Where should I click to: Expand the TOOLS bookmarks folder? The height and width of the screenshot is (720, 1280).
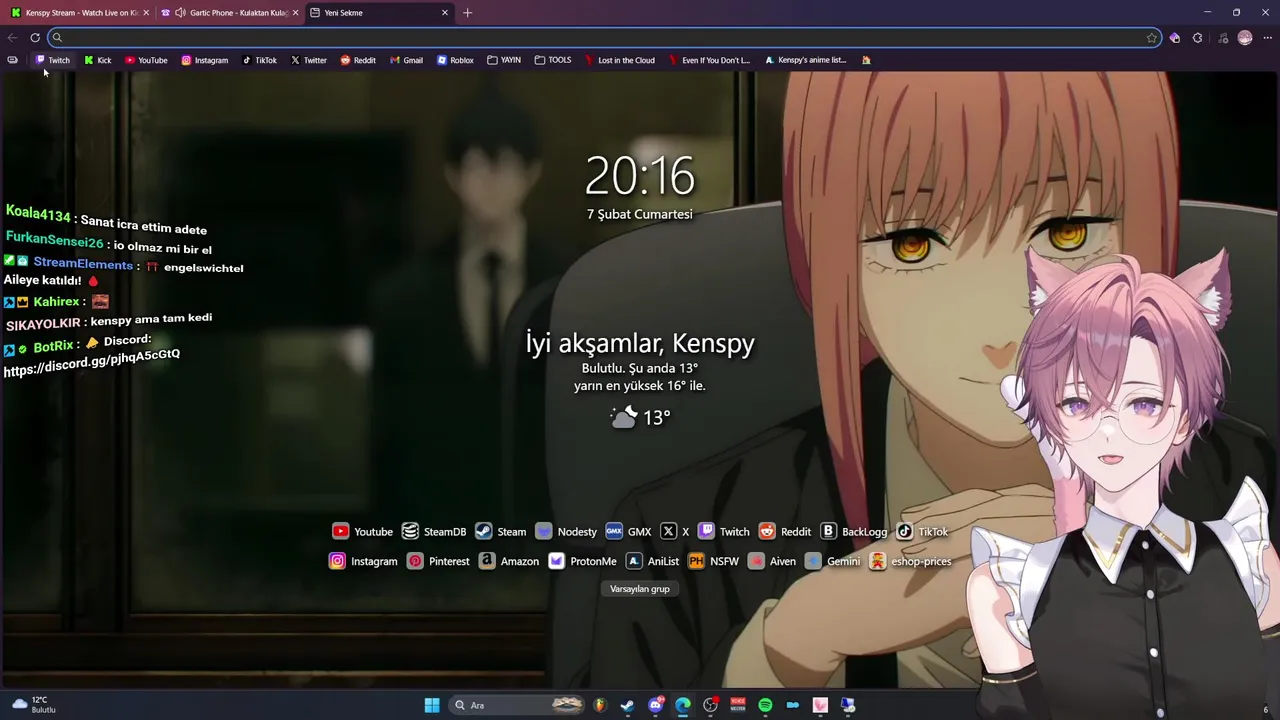point(553,60)
